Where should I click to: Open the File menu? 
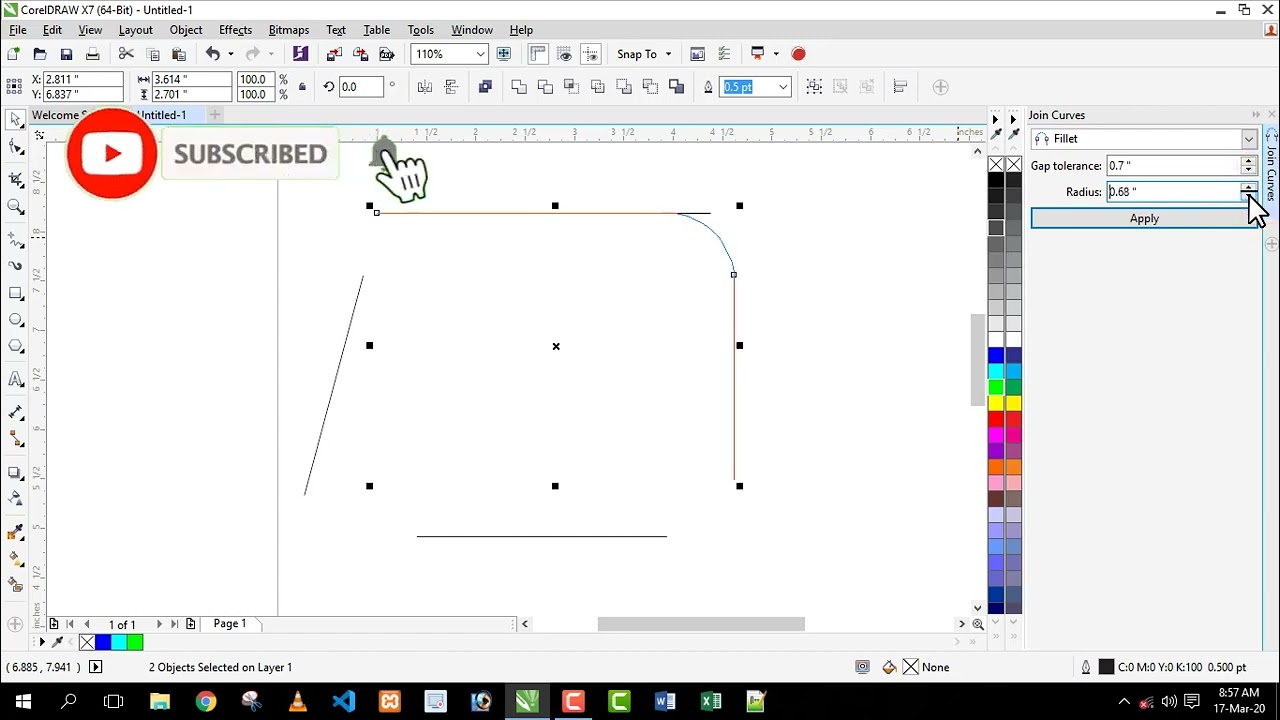pos(18,30)
